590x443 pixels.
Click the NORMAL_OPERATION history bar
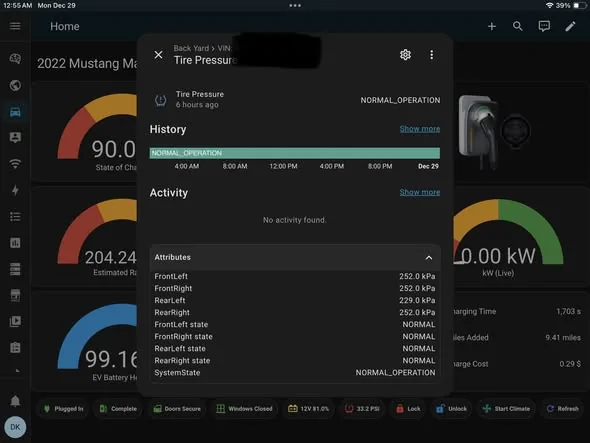295,153
